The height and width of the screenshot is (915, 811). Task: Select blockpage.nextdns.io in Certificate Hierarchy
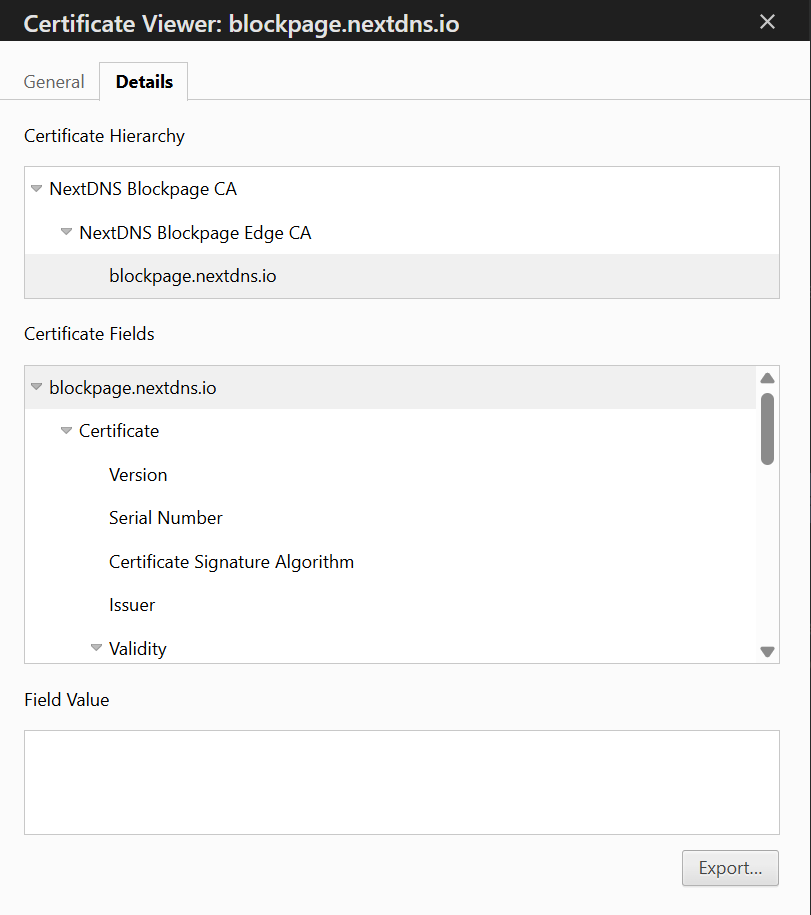point(192,276)
